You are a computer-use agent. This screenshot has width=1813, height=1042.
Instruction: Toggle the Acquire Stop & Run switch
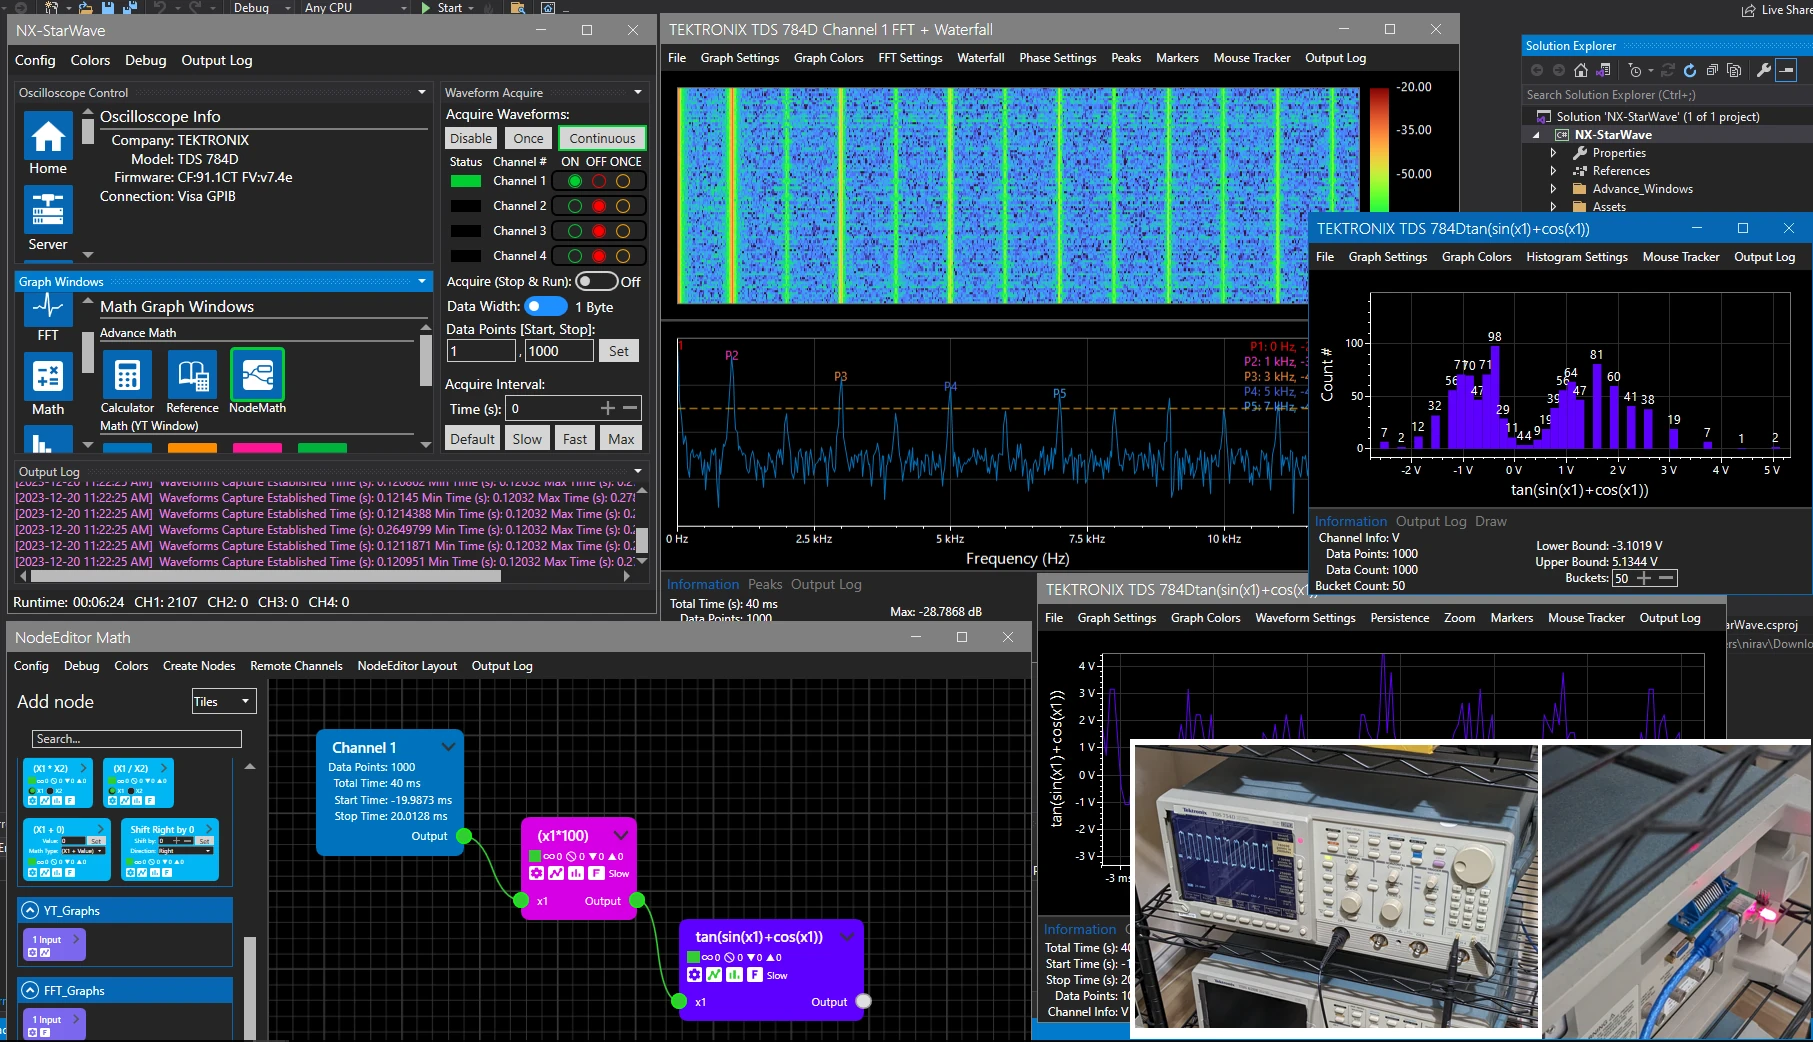coord(596,282)
